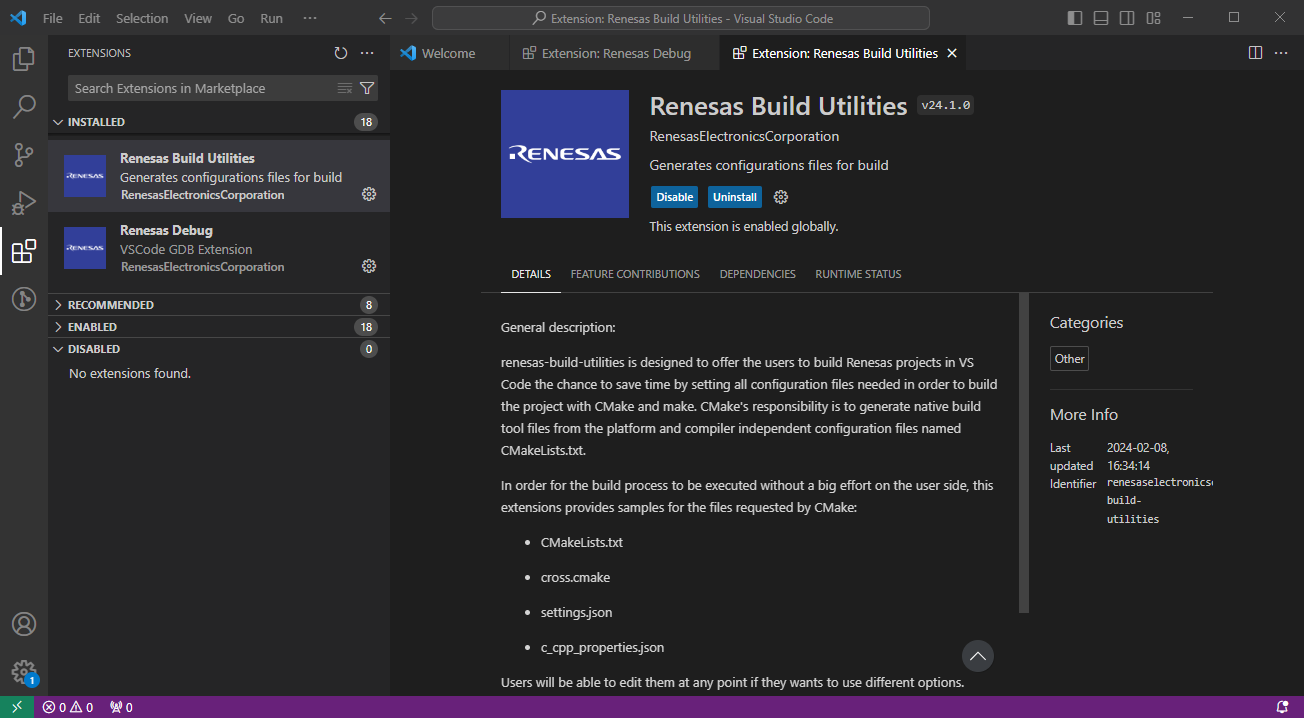Click the remote window status bar icon
Viewport: 1304px width, 718px height.
(x=17, y=707)
